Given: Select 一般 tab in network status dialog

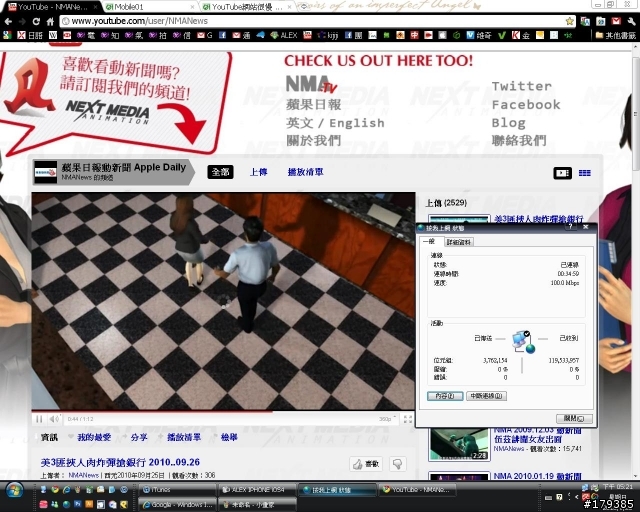Looking at the screenshot, I should coord(429,242).
